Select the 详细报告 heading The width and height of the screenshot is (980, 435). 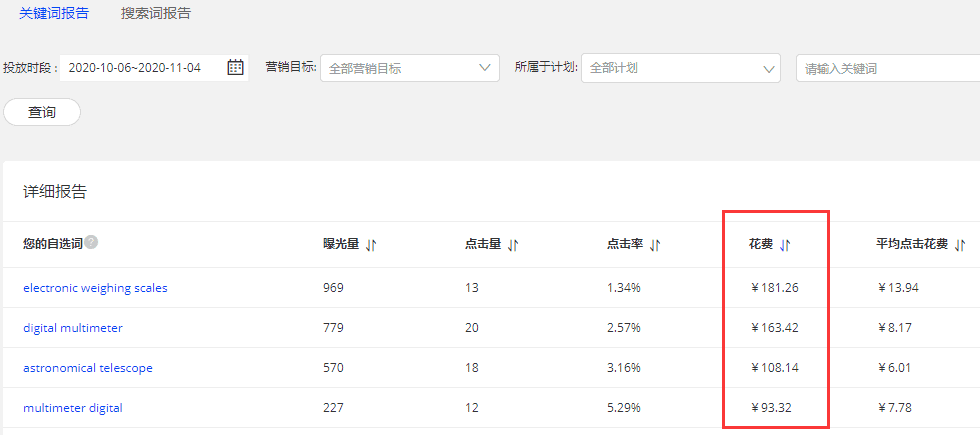coord(54,192)
